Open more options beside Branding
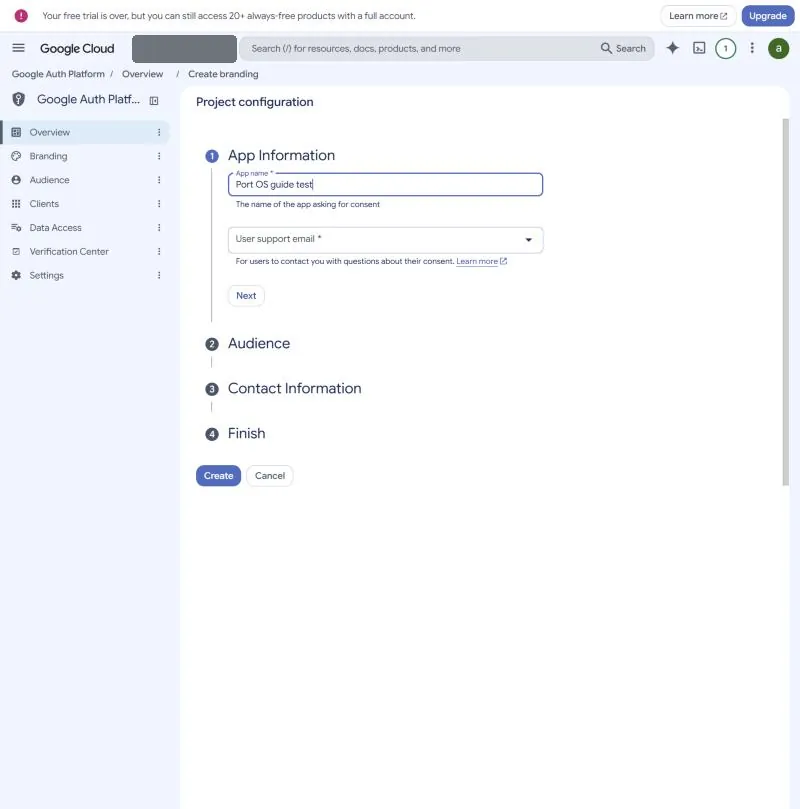Screen dimensions: 800x809 [x=159, y=156]
